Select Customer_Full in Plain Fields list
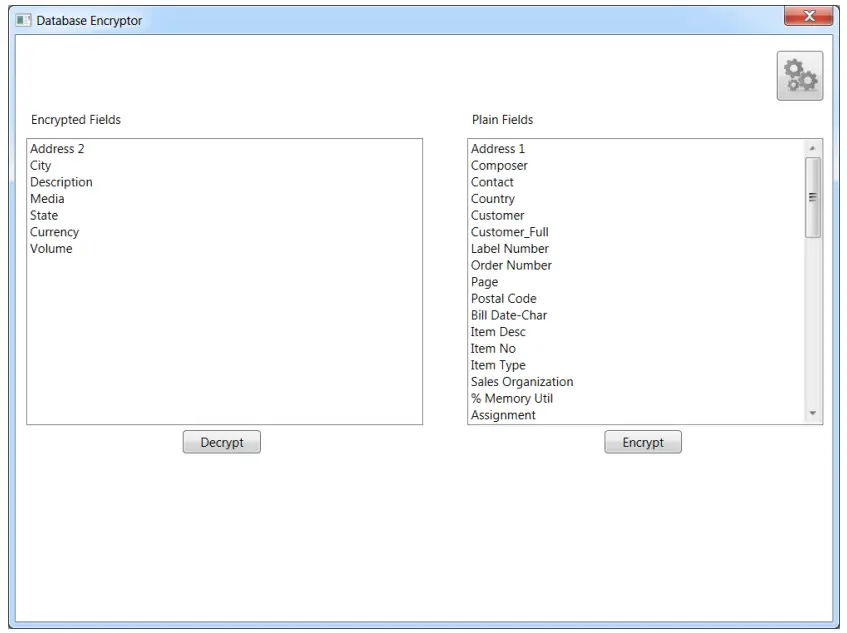 tap(509, 232)
